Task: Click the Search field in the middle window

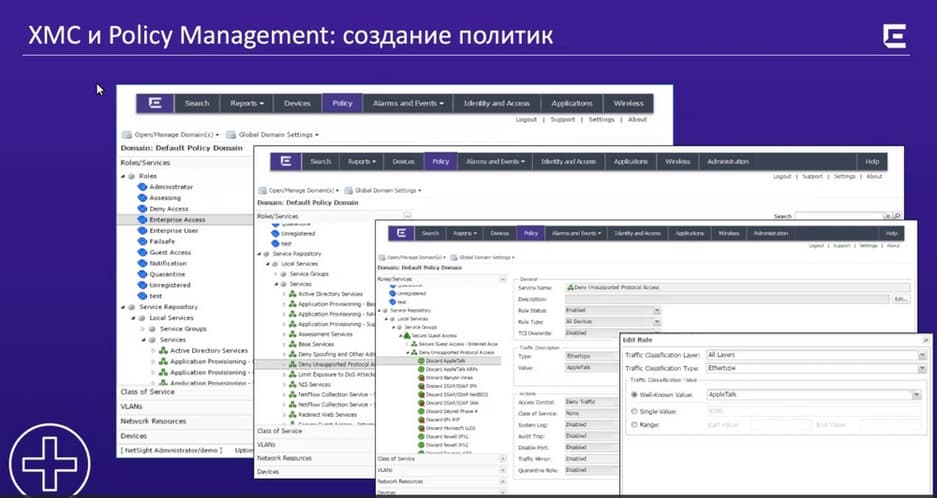Action: pyautogui.click(x=838, y=216)
